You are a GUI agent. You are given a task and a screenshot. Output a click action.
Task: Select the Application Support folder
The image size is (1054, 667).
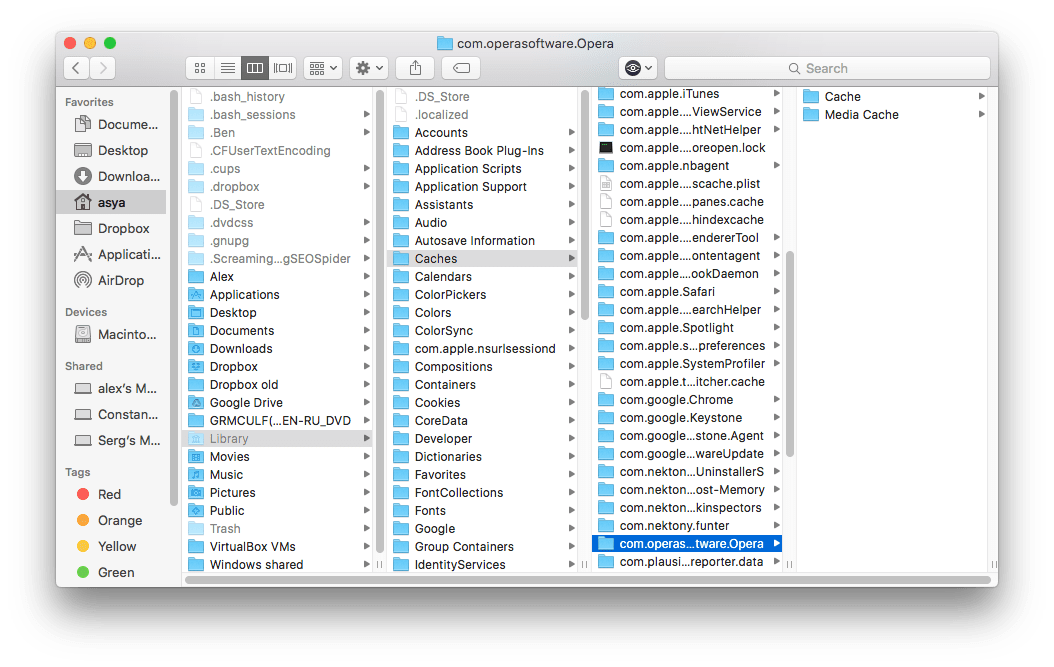[483, 187]
